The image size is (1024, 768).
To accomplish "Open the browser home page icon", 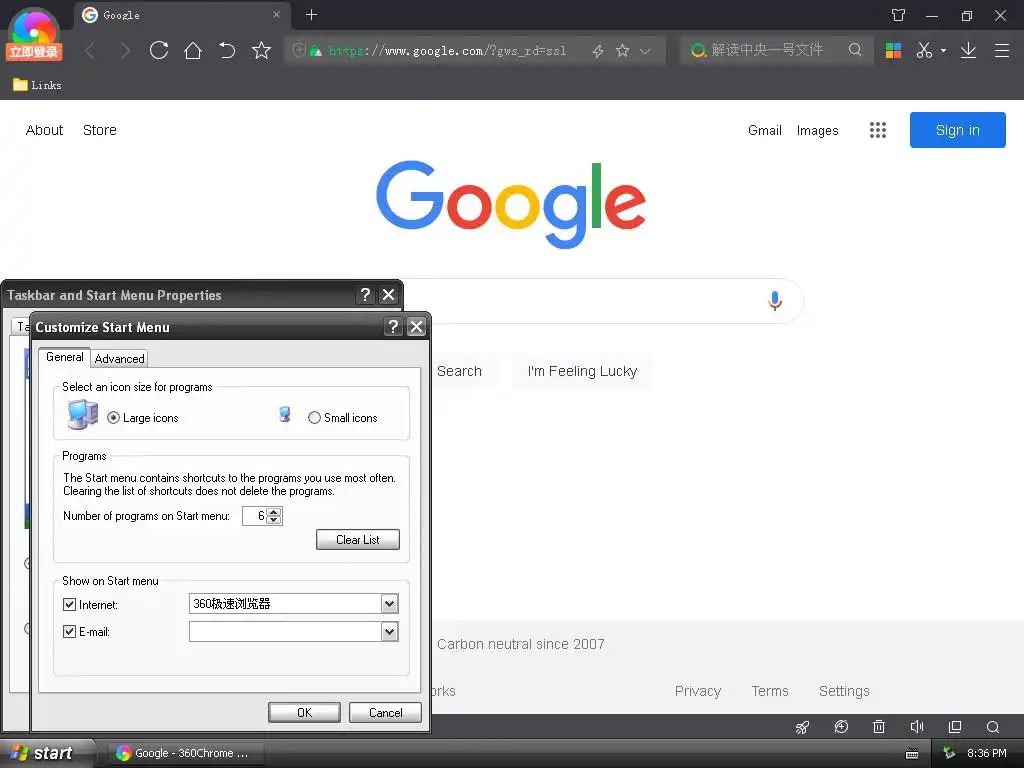I will 193,50.
